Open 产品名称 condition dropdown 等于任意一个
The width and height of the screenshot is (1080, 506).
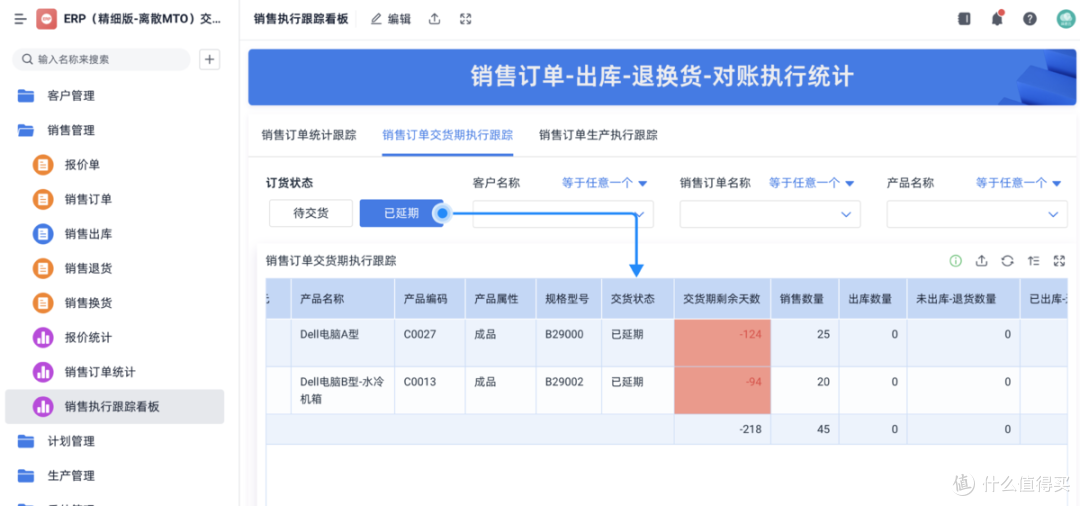click(x=1019, y=183)
